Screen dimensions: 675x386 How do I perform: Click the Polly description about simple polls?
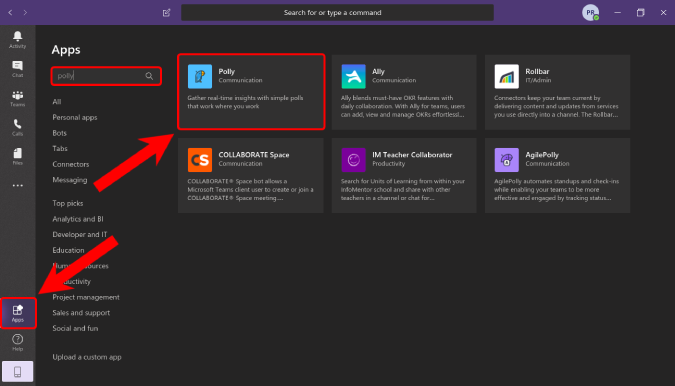click(x=245, y=102)
